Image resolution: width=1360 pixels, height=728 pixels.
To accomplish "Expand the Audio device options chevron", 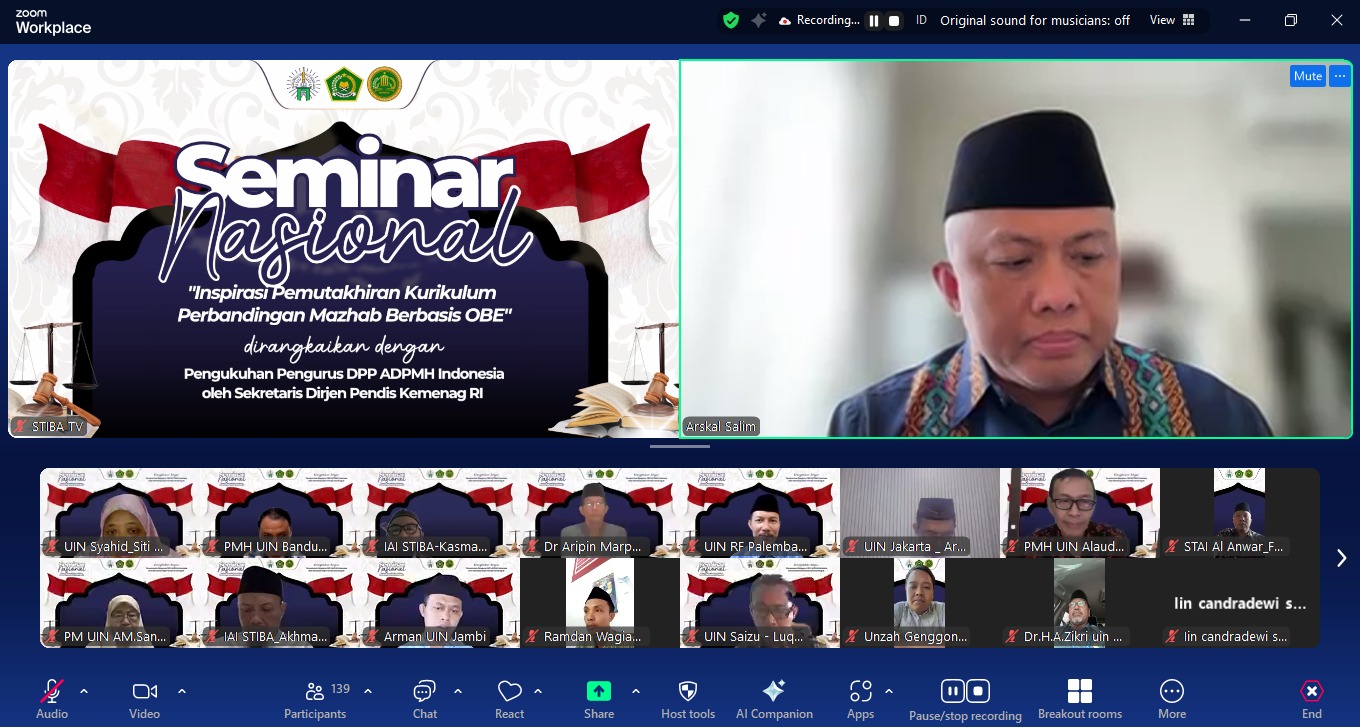I will [84, 690].
